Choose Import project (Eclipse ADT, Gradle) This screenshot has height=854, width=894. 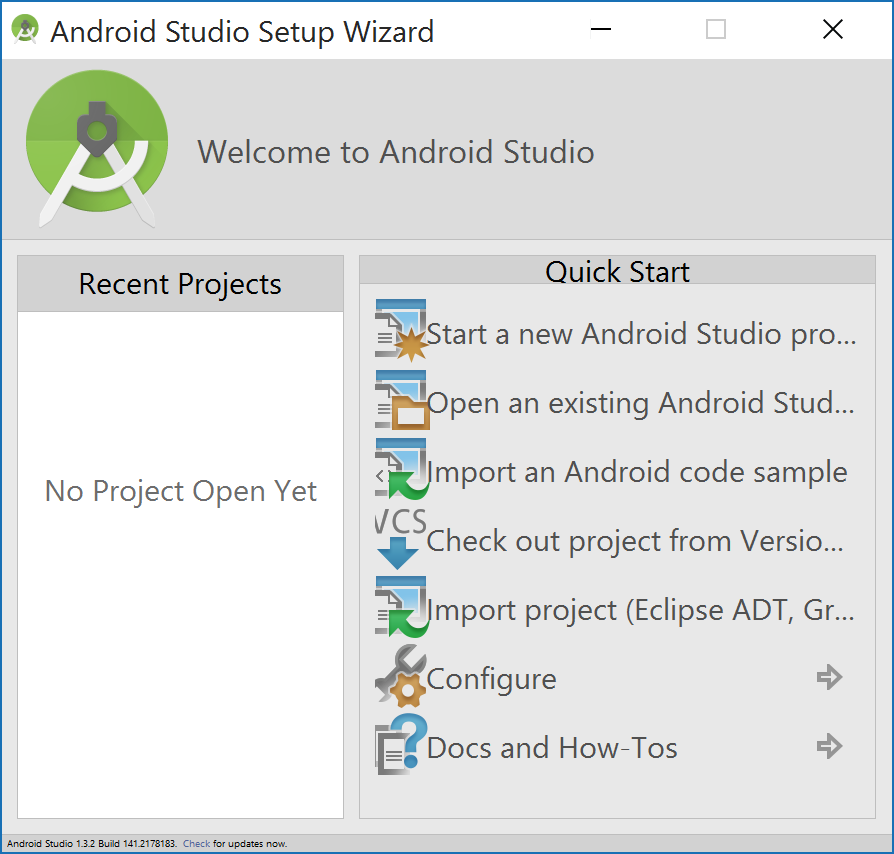(641, 611)
